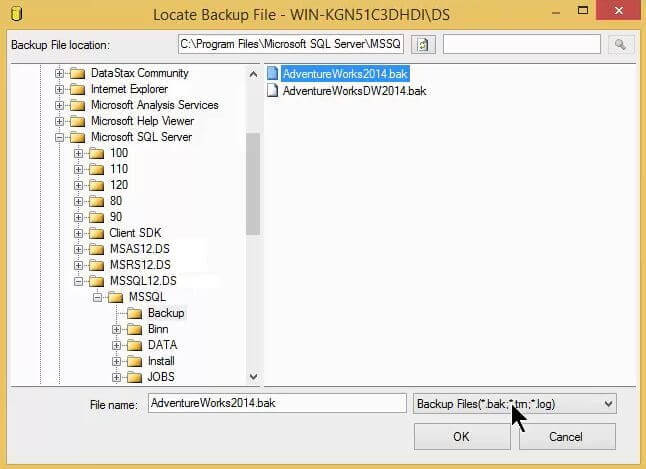Click the MSSQL folder icon
Image resolution: width=646 pixels, height=469 pixels.
[x=115, y=298]
